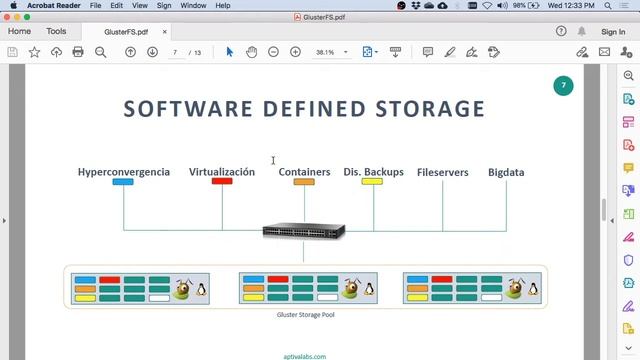Collapse the right tools pane
Viewport: 640px width, 360px height.
tap(612, 221)
